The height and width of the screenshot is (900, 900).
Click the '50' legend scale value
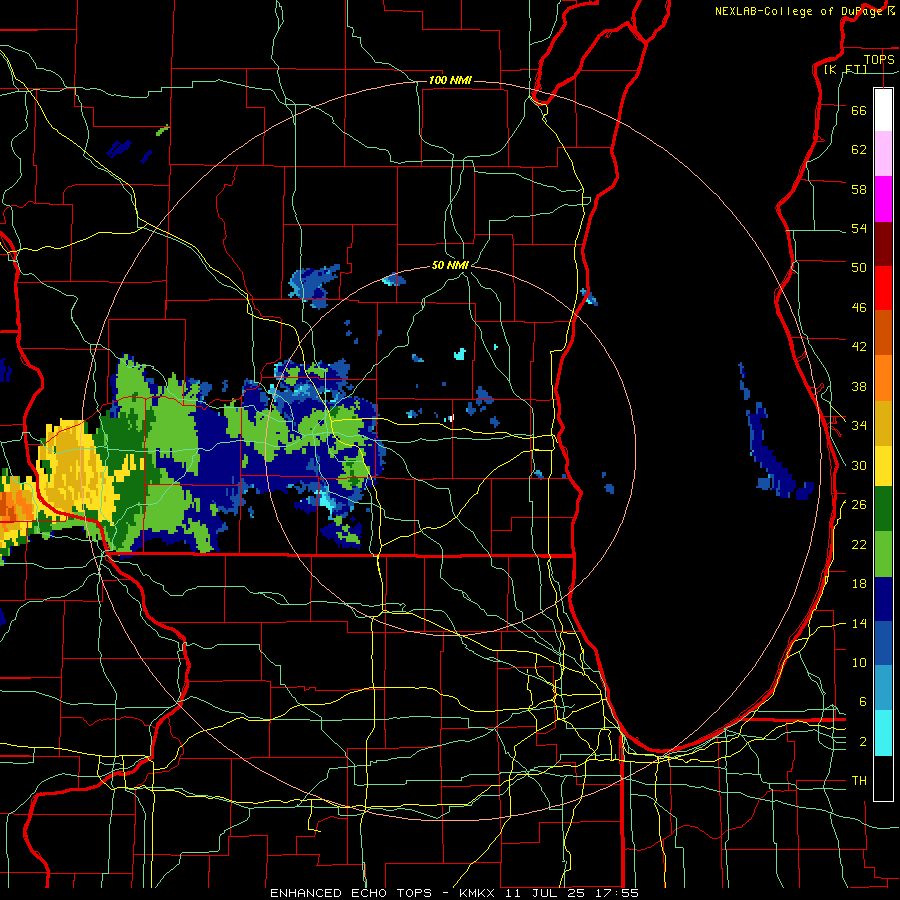pos(859,268)
